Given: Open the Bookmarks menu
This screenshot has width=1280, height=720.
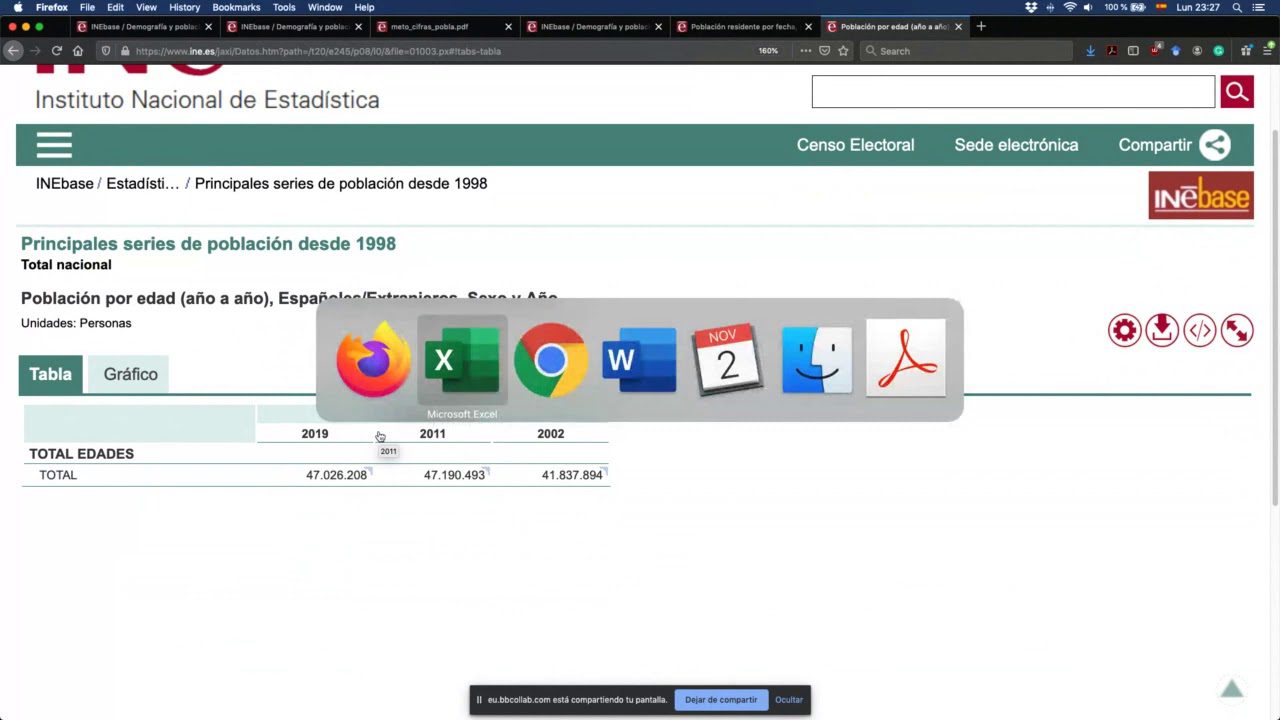Looking at the screenshot, I should tap(236, 7).
